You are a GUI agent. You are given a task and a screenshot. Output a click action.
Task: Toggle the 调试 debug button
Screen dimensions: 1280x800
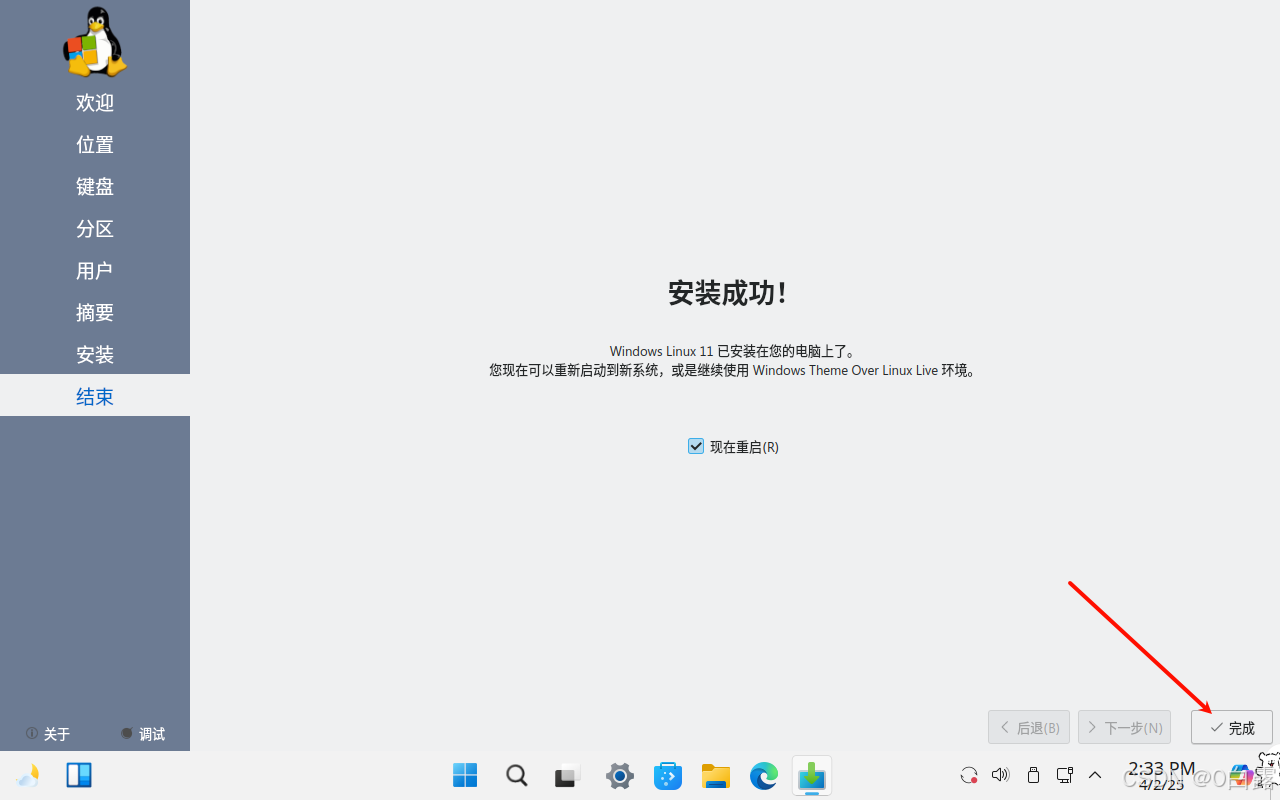pos(142,734)
